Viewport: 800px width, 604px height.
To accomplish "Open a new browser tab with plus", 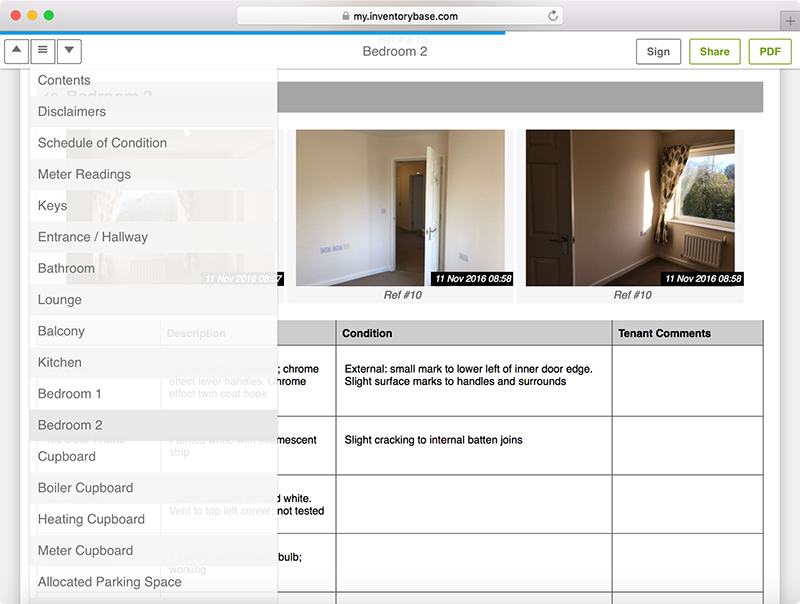I will (790, 21).
